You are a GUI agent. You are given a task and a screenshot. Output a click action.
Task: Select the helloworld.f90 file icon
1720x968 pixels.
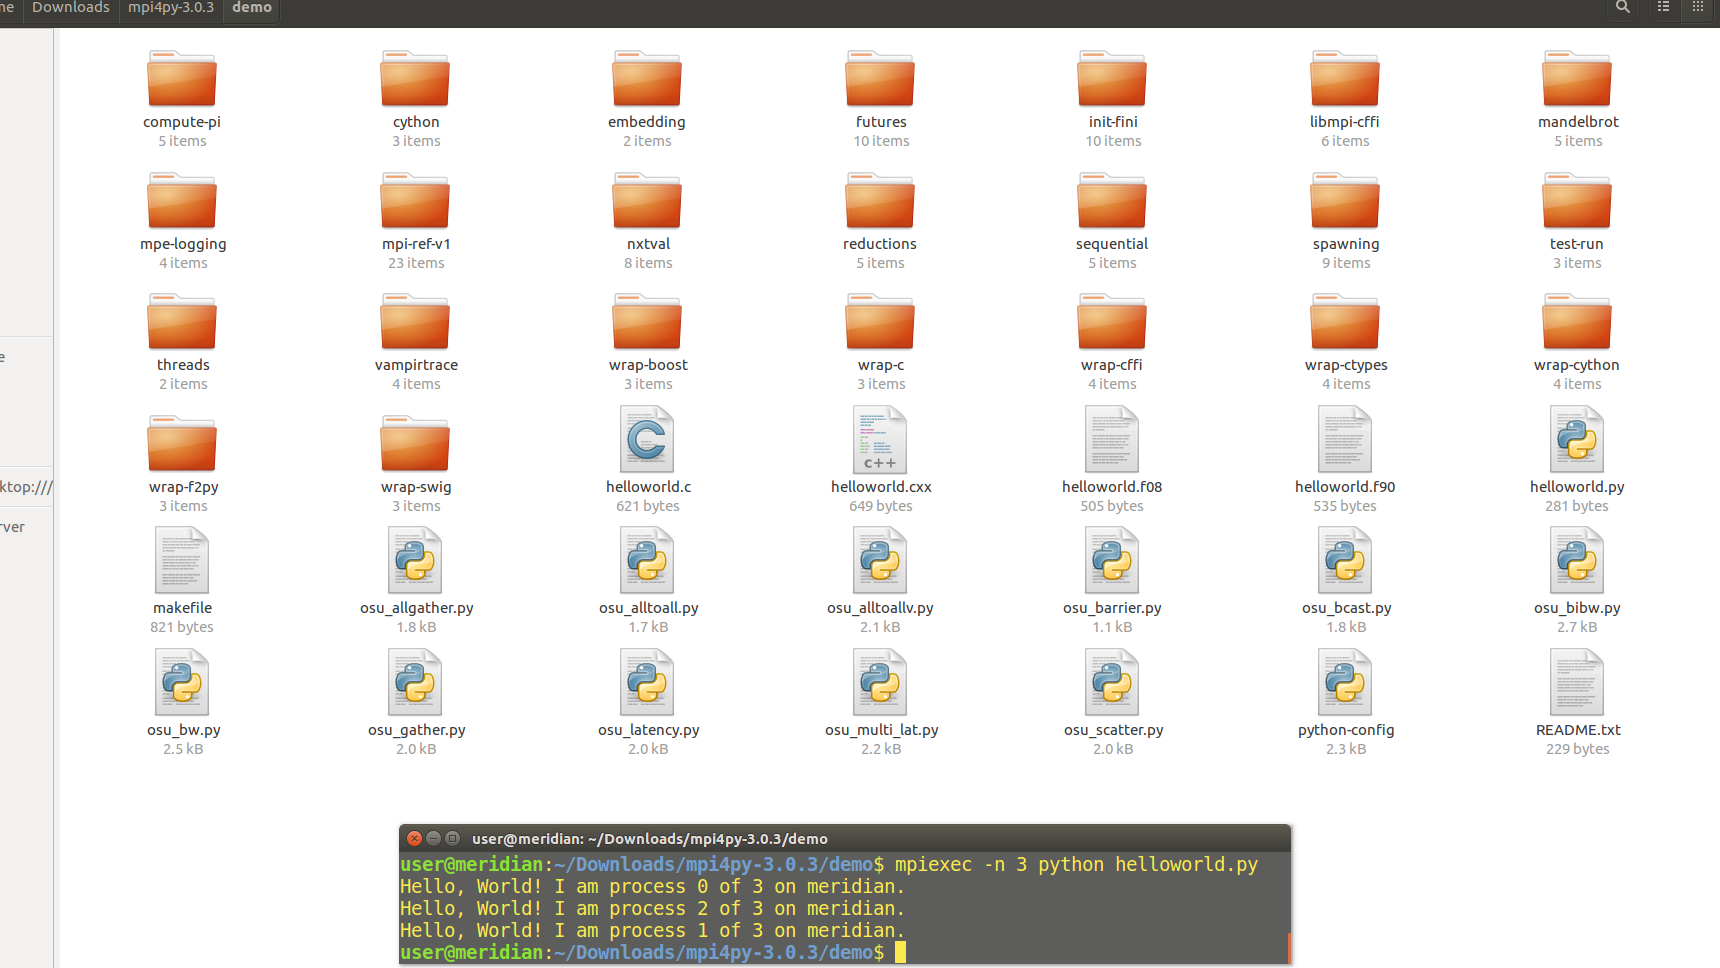(x=1345, y=439)
